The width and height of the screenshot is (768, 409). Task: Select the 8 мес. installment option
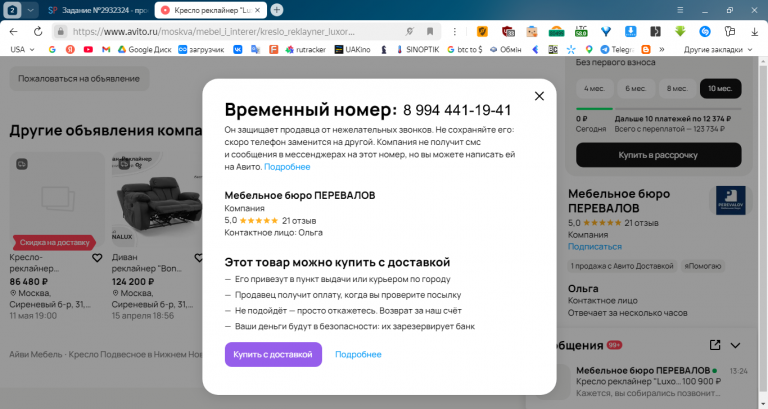[x=677, y=89]
